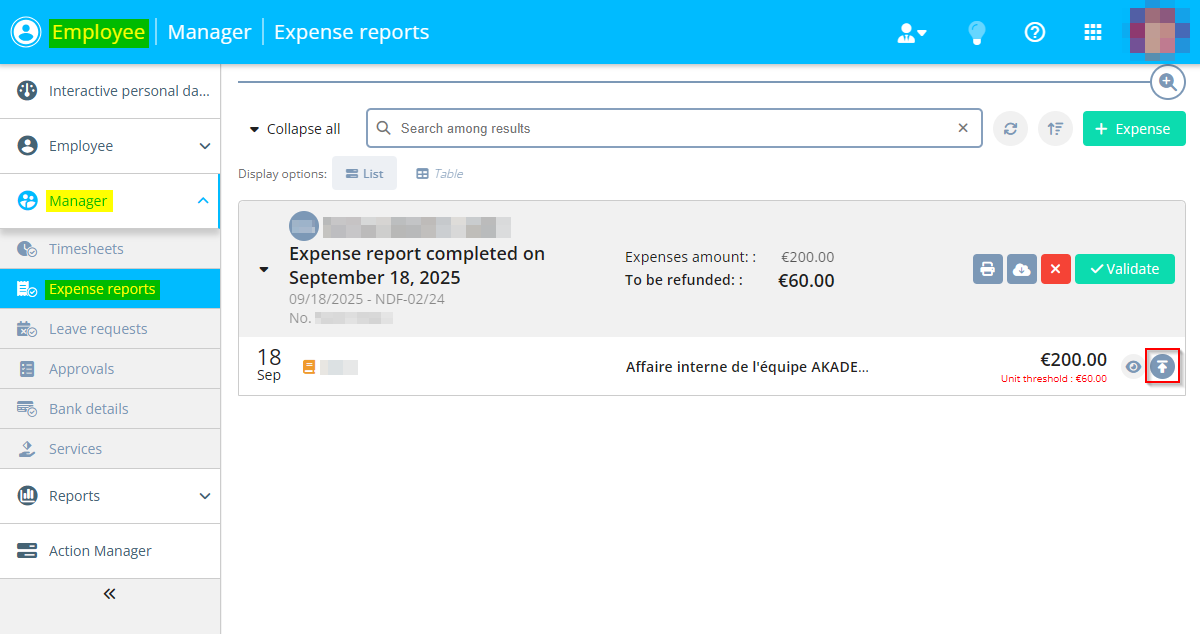Open the help question mark icon
1200x634 pixels.
click(1035, 33)
